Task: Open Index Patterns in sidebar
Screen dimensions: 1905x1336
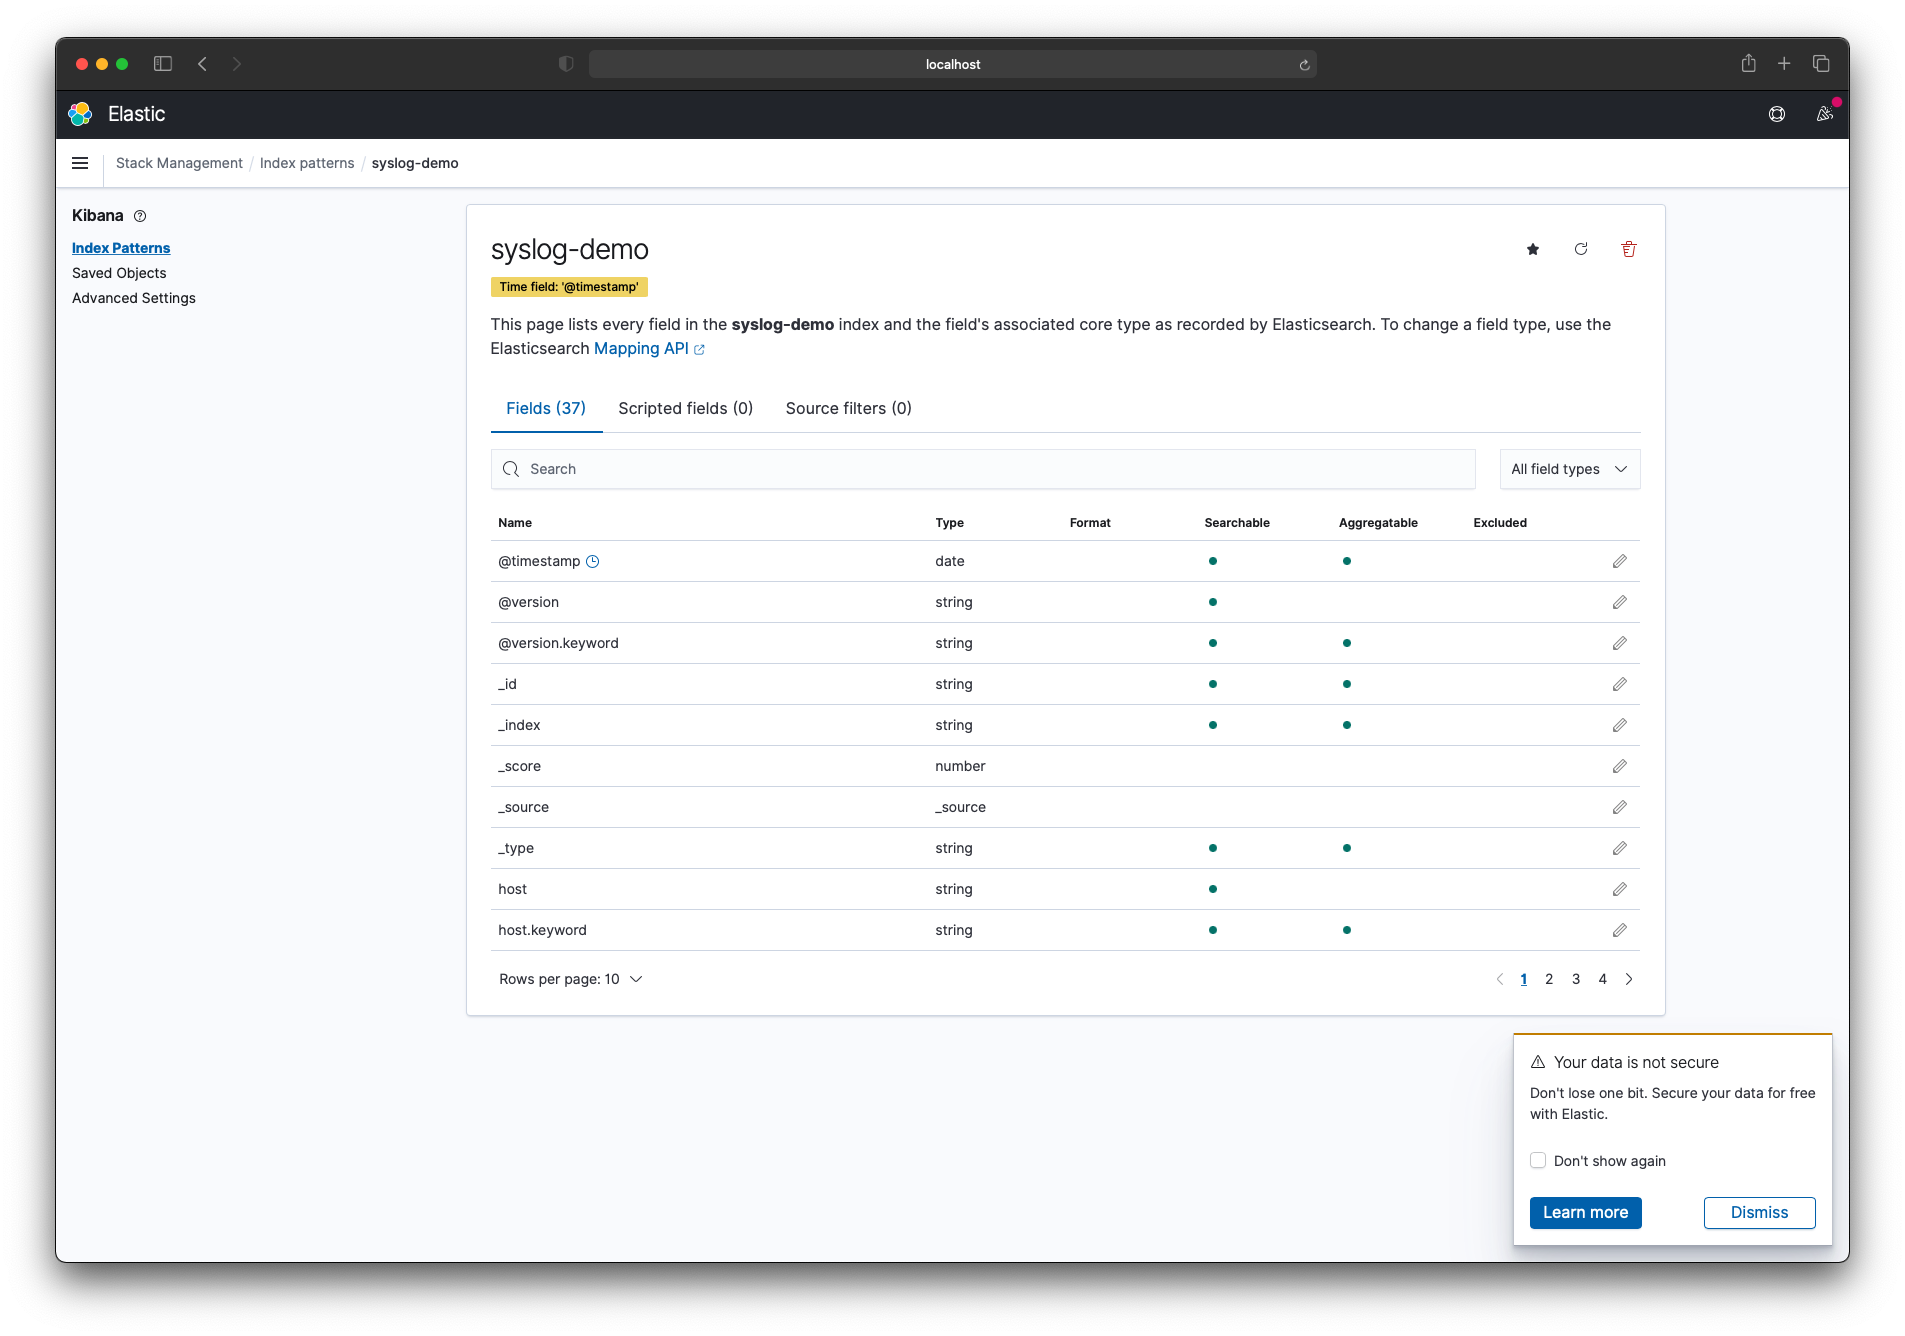Action: (121, 248)
